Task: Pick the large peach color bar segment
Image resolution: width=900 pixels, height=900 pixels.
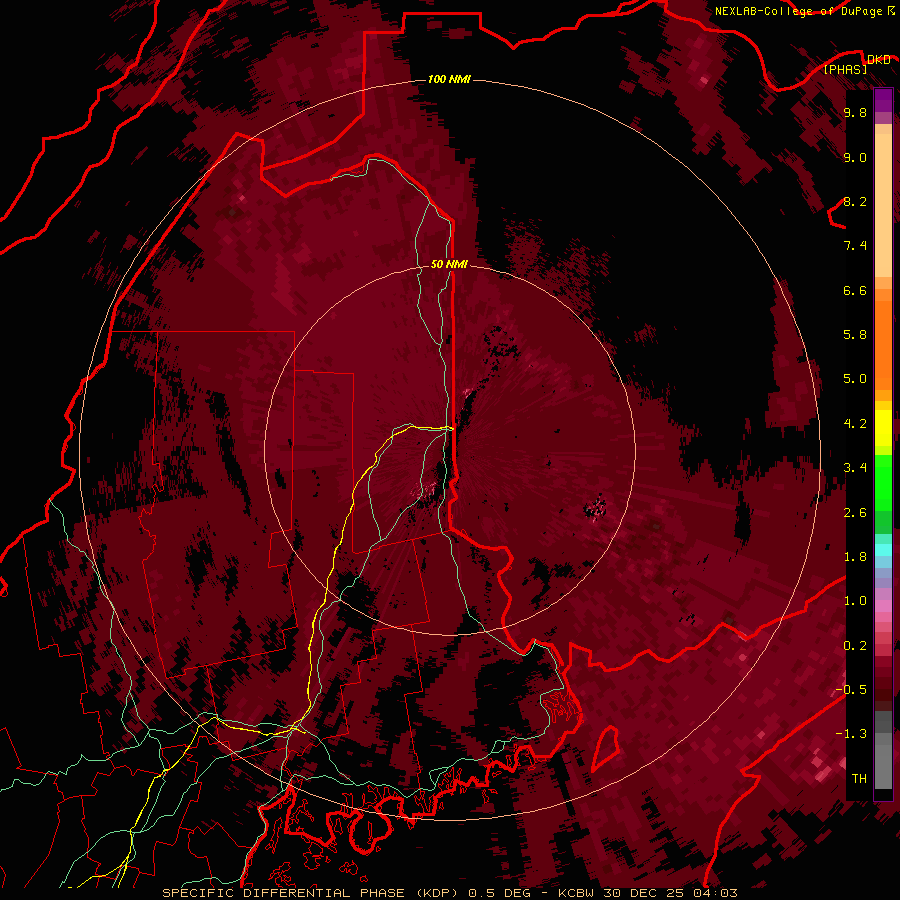Action: point(883,207)
